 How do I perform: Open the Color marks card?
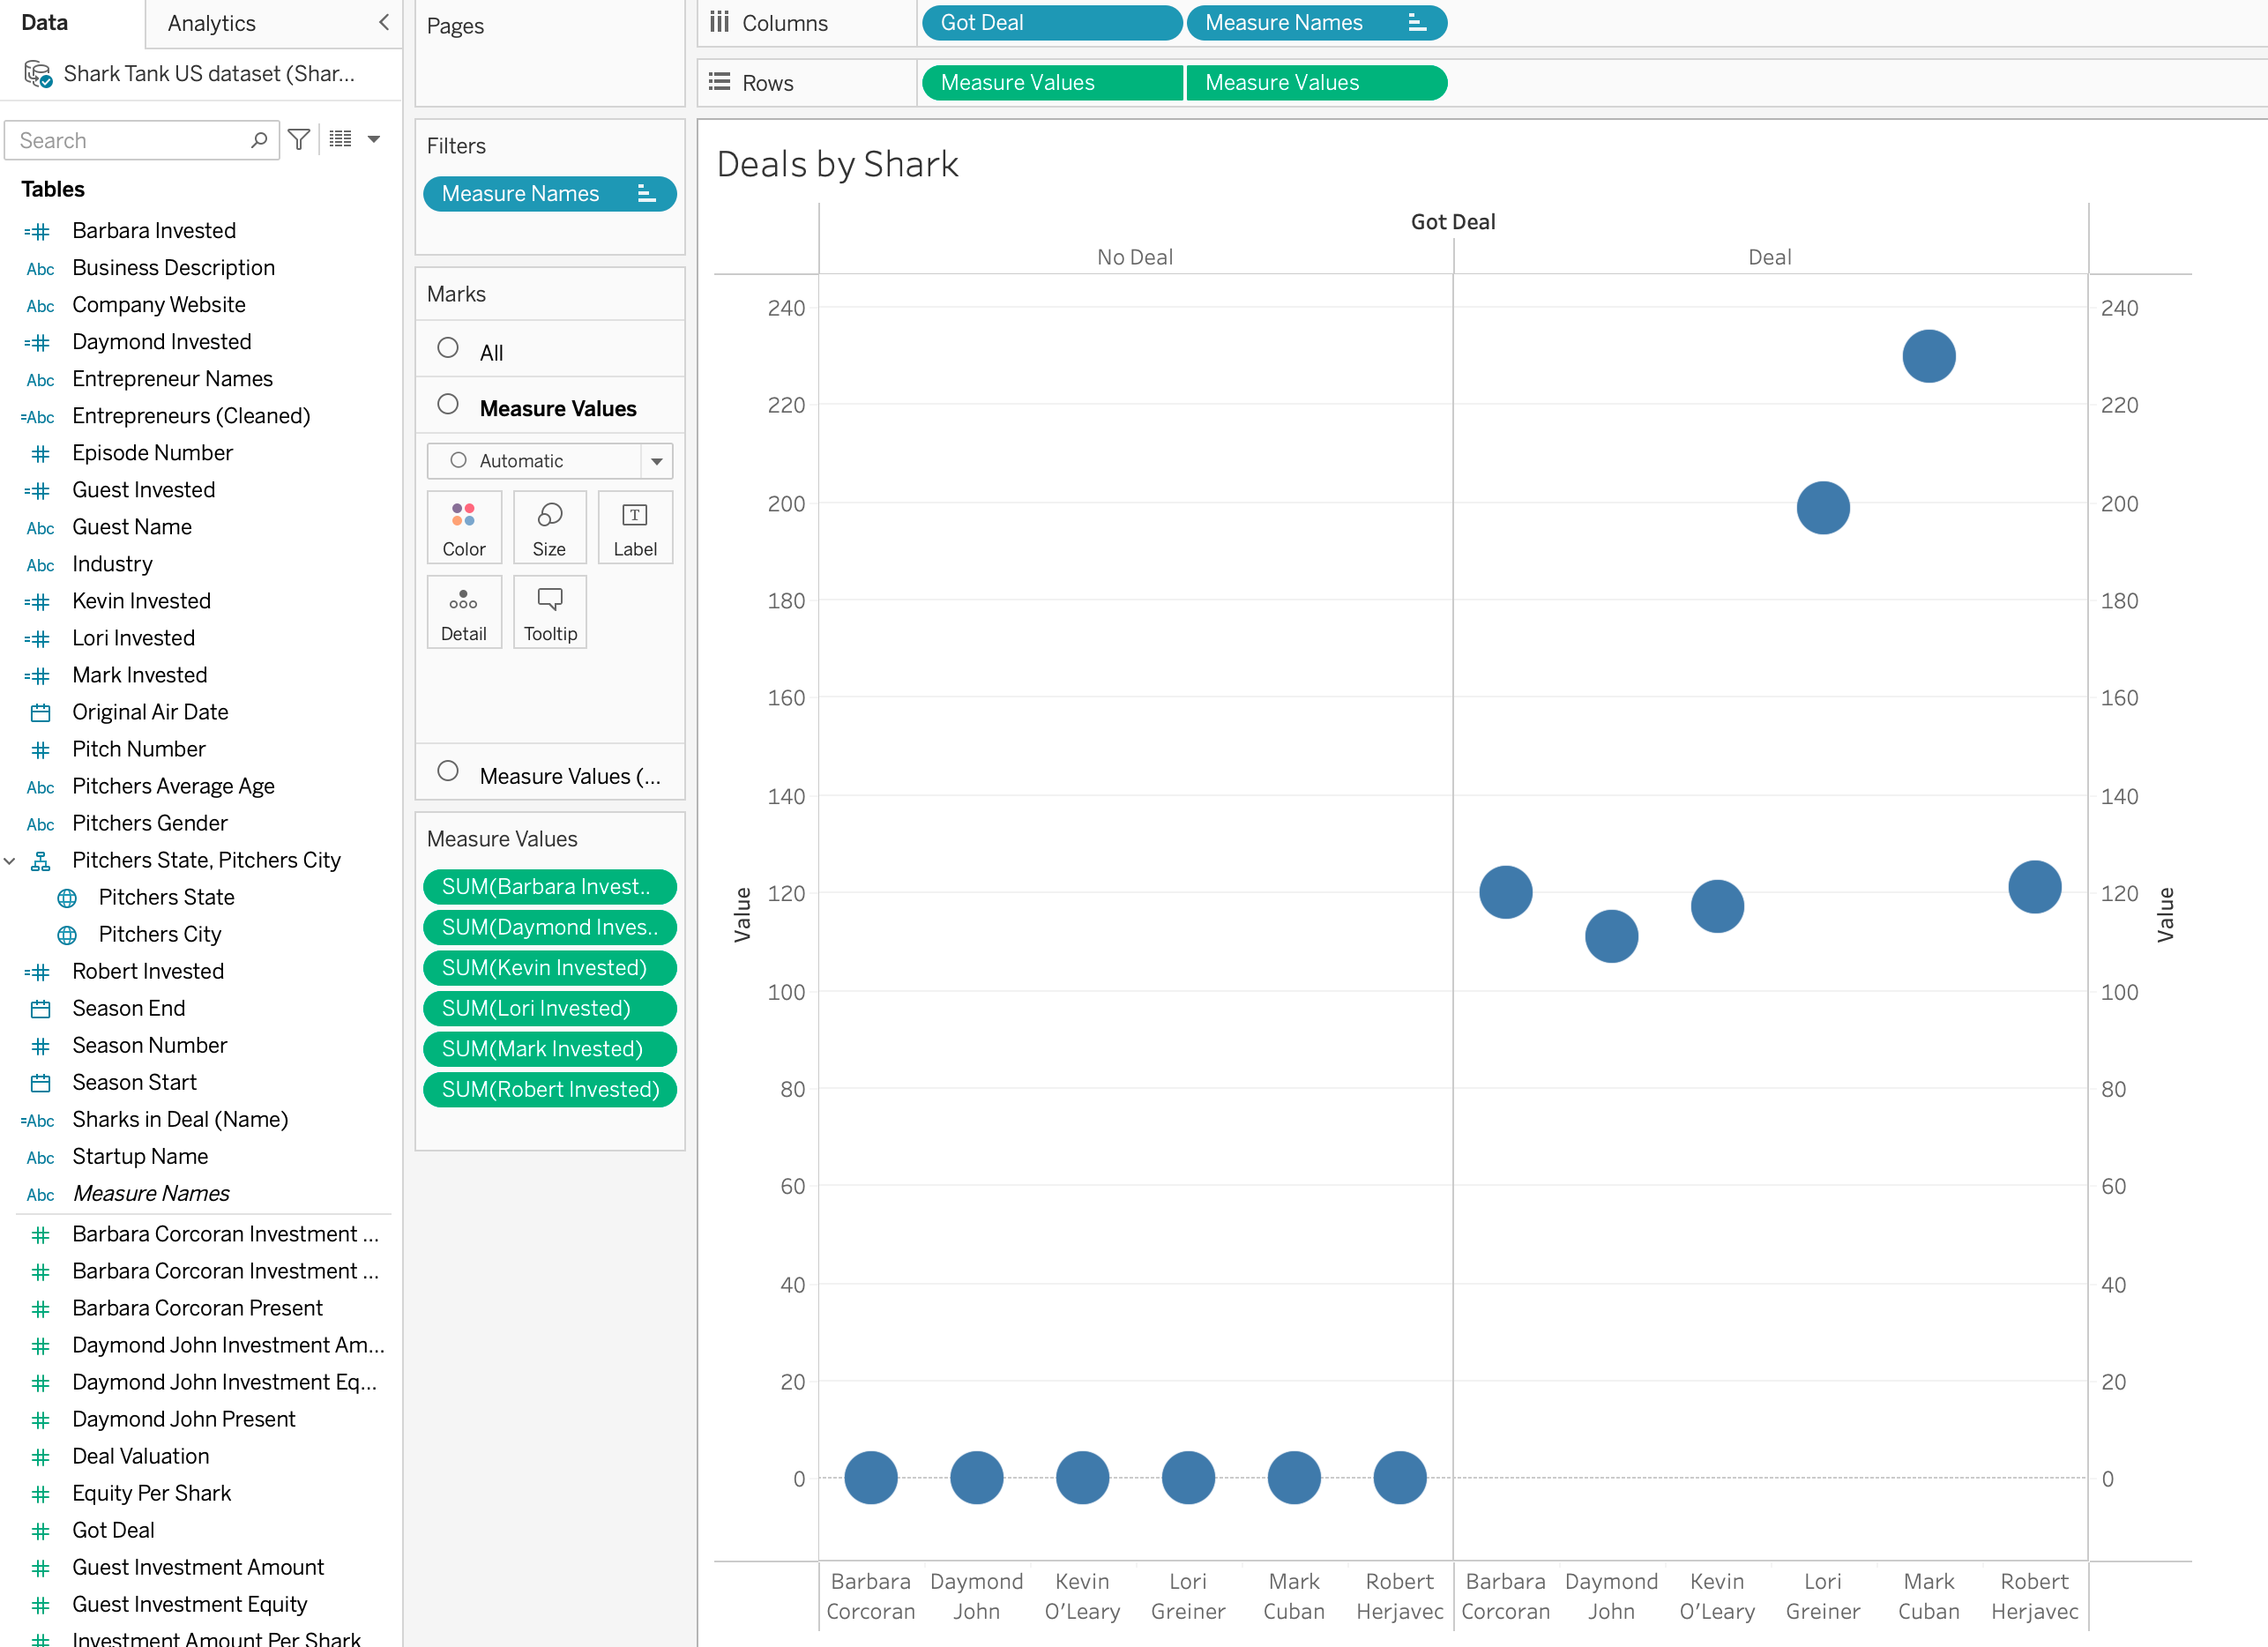tap(463, 528)
